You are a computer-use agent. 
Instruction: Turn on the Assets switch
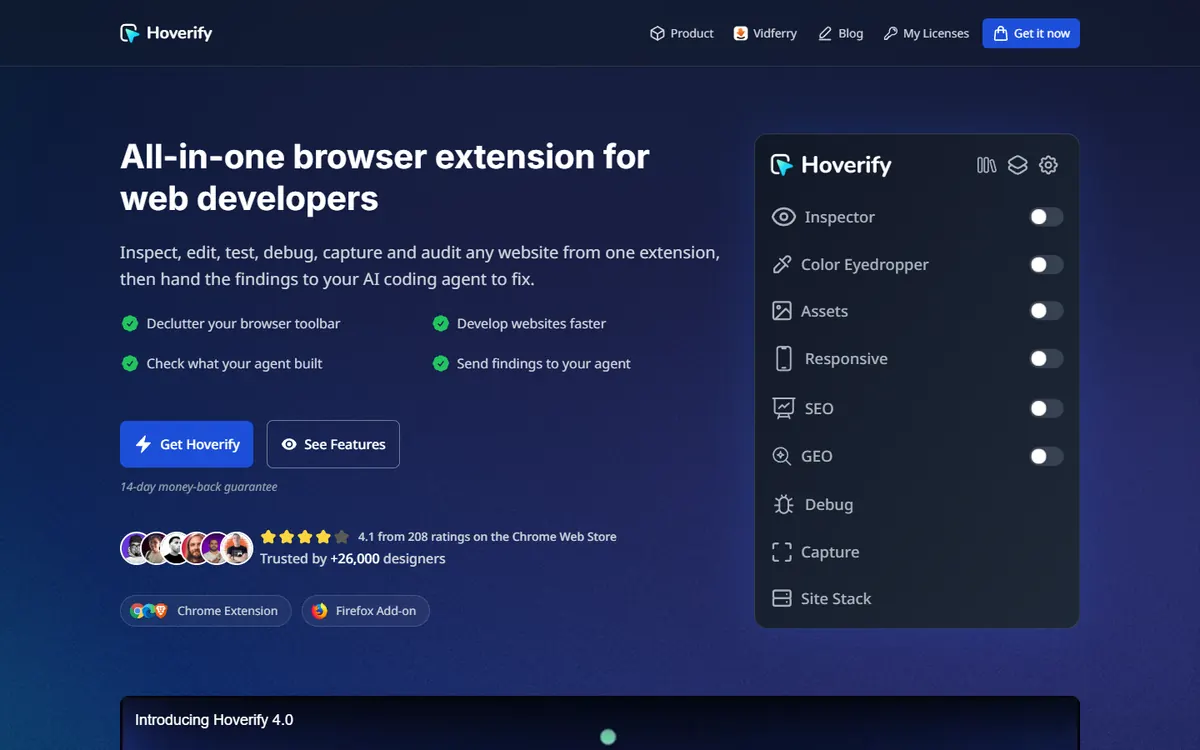1046,311
